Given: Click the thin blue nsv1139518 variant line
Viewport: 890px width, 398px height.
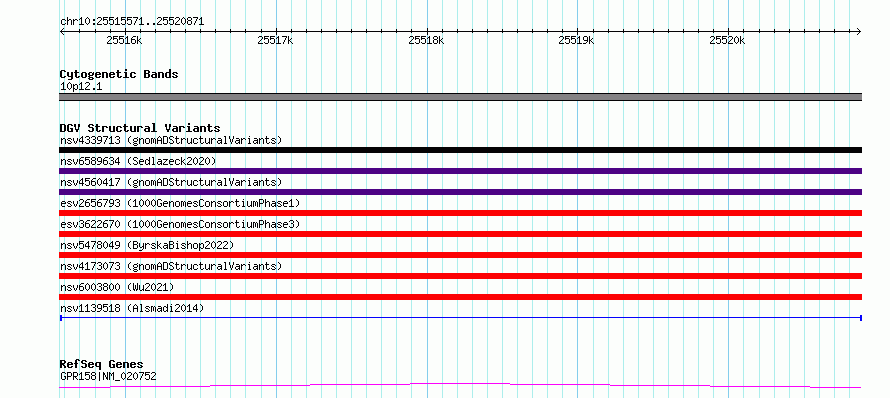Looking at the screenshot, I should pyautogui.click(x=460, y=318).
